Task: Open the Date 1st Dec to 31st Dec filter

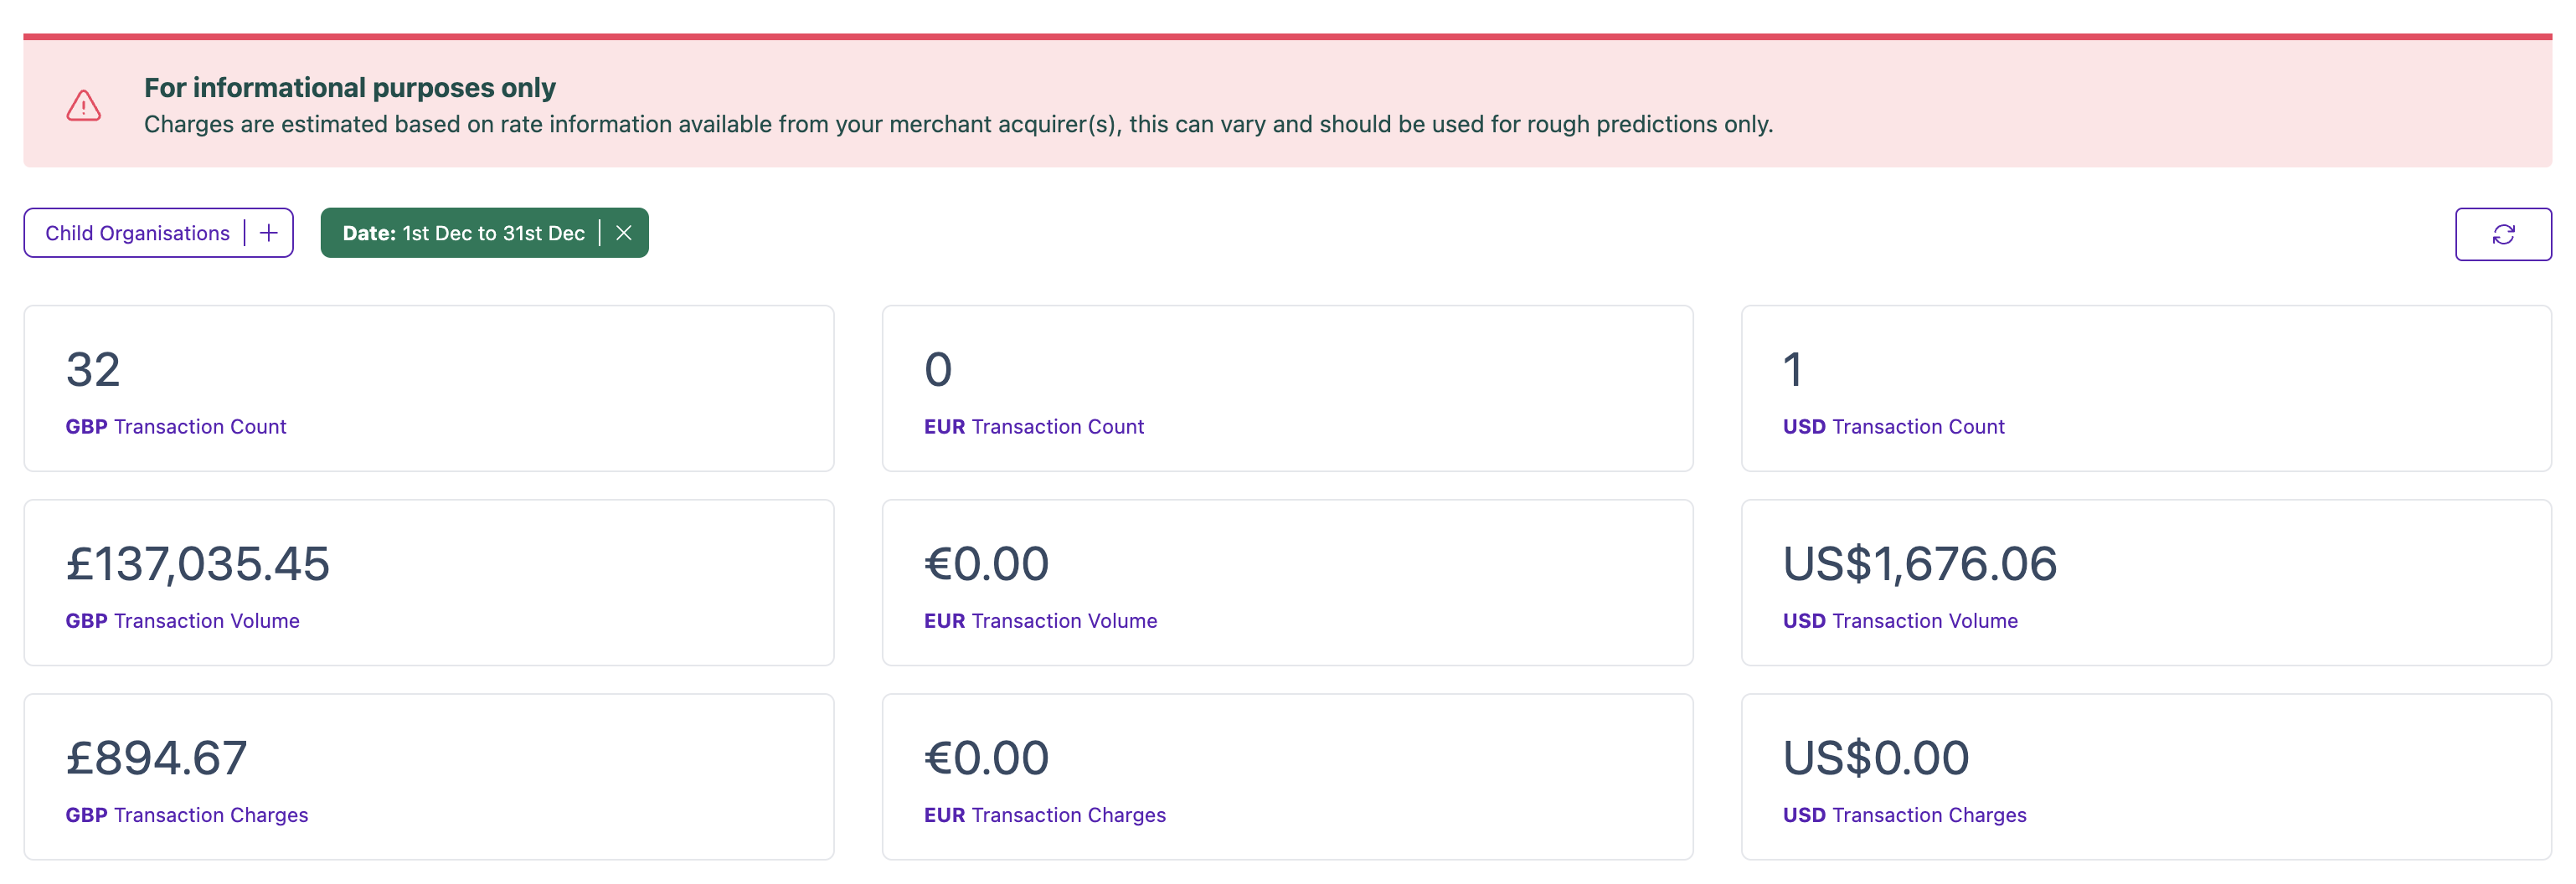Action: click(464, 233)
